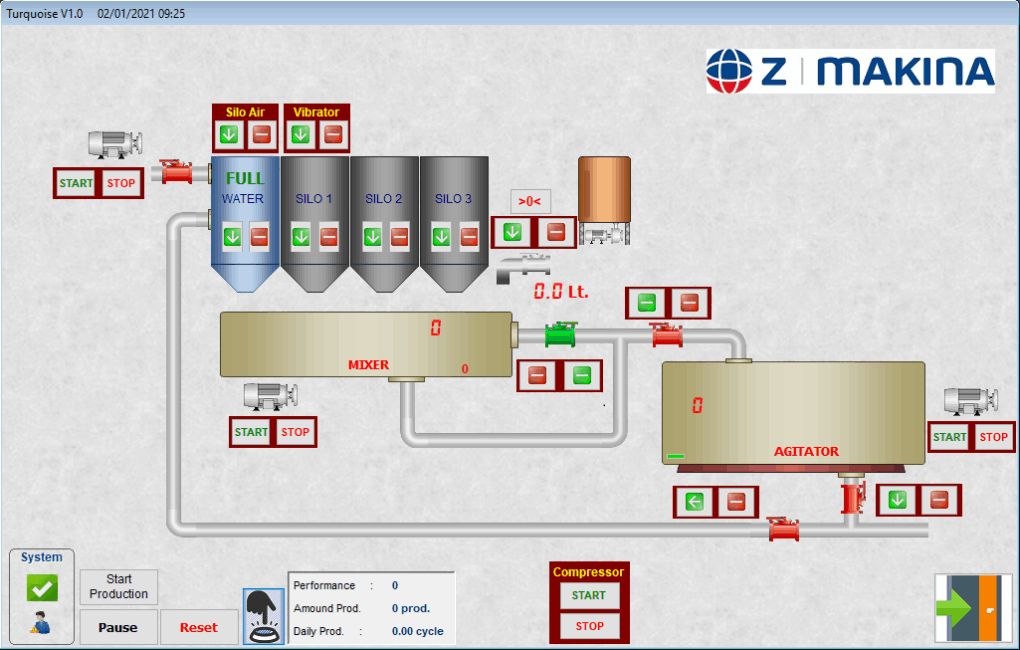The image size is (1020, 650).
Task: Stop the Mixer motor
Action: click(x=295, y=432)
